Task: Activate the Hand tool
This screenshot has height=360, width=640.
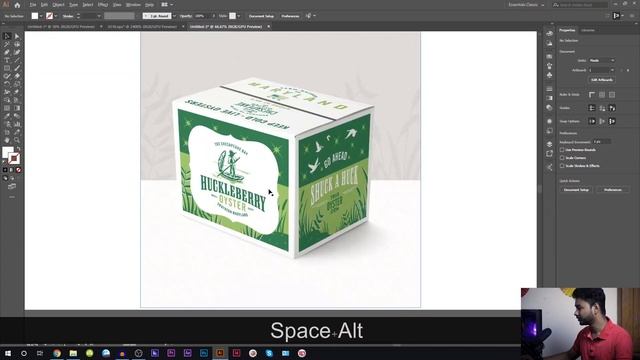Action: [x=7, y=140]
